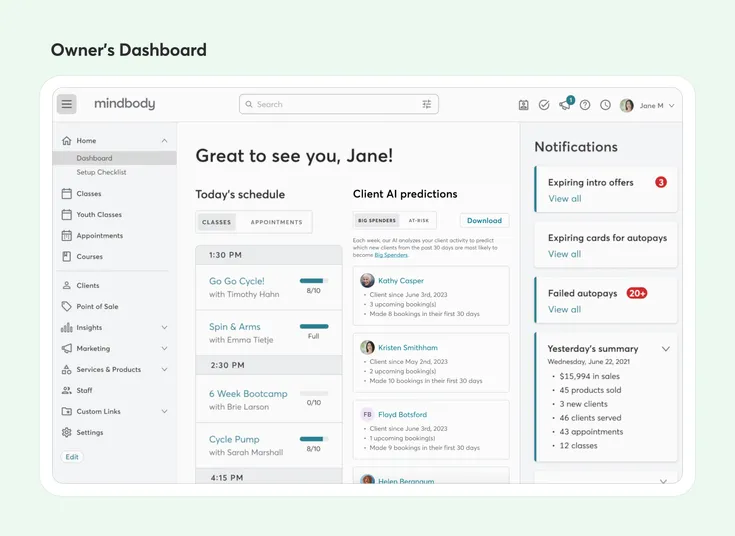Click into the Search field
Image resolution: width=735 pixels, height=536 pixels.
click(339, 104)
